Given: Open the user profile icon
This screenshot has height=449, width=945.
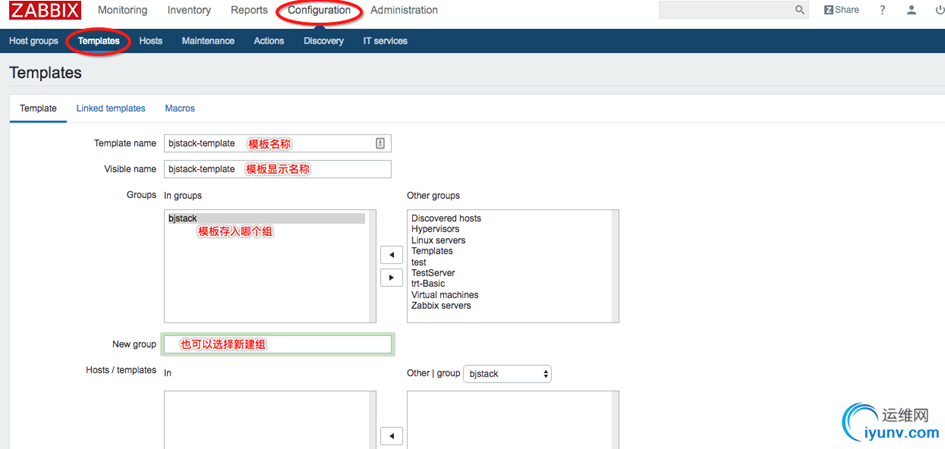Looking at the screenshot, I should pos(911,10).
